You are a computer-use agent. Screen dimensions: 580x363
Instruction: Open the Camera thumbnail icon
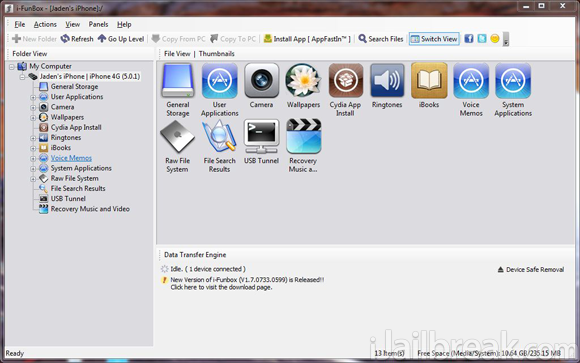(262, 81)
